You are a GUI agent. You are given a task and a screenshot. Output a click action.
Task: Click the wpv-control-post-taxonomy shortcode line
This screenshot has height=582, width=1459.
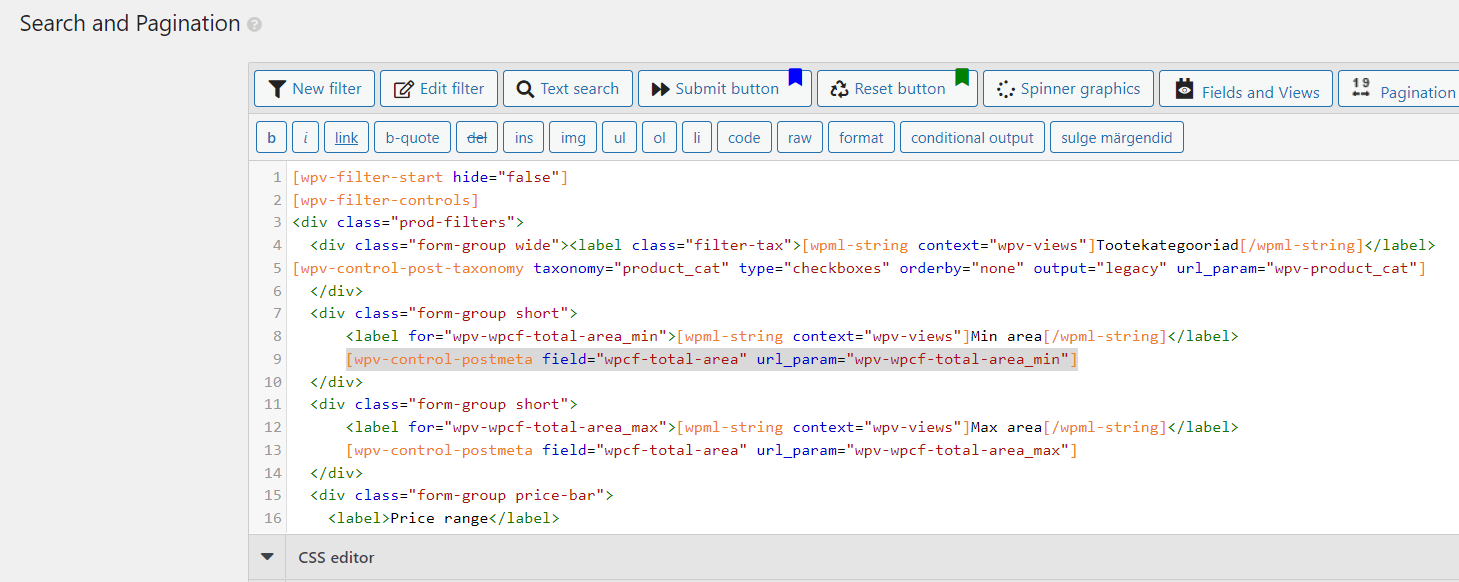(x=859, y=268)
